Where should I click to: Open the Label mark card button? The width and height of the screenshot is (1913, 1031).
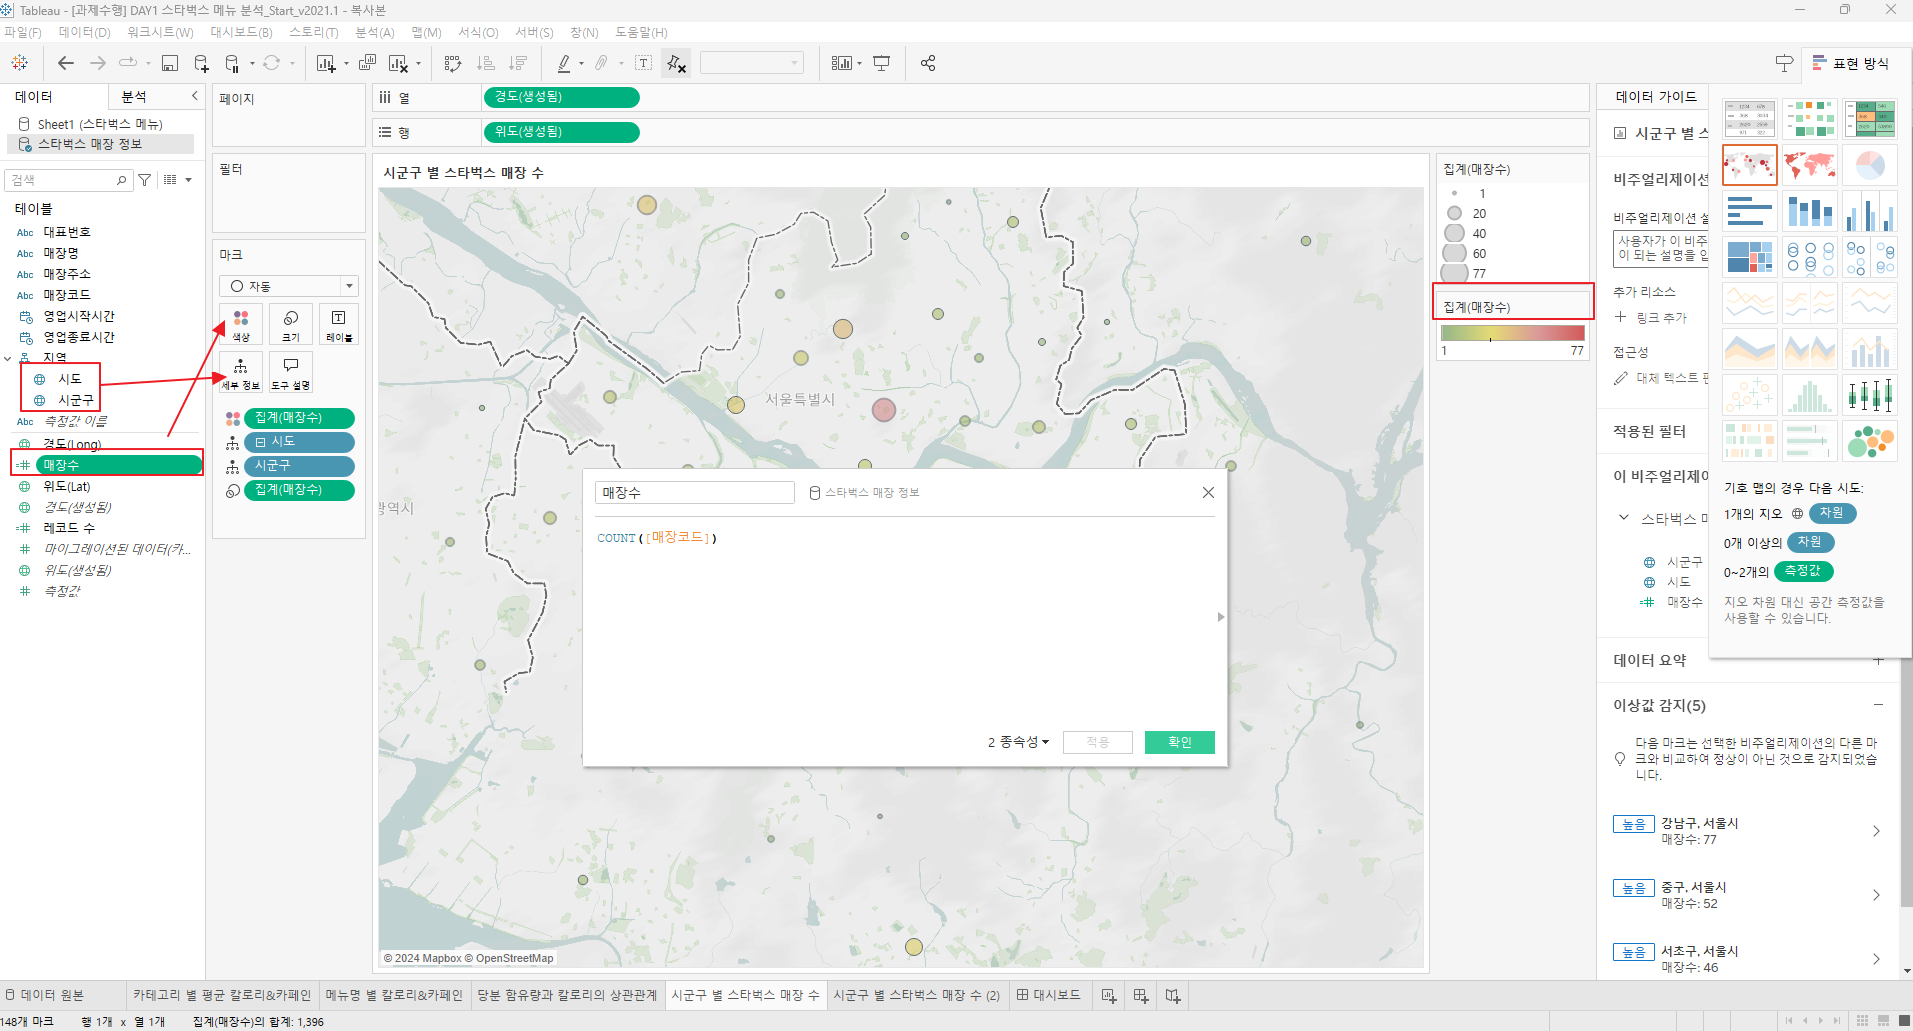pyautogui.click(x=339, y=325)
